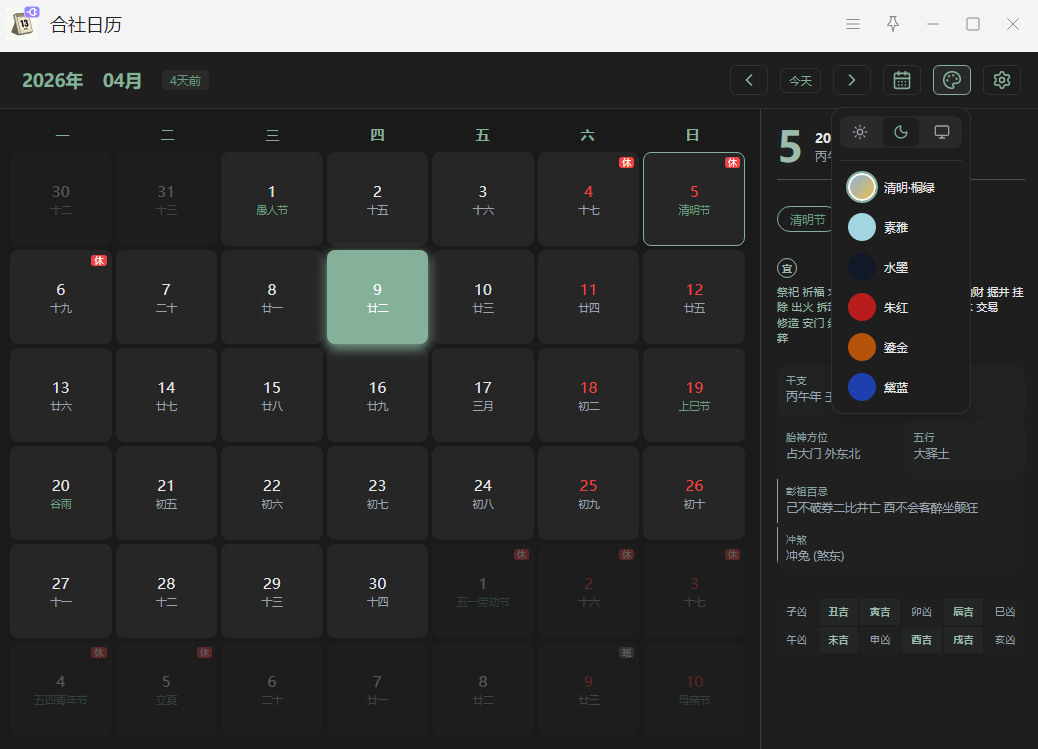Choose the 朱红 red theme
The image size is (1038, 749).
[901, 307]
